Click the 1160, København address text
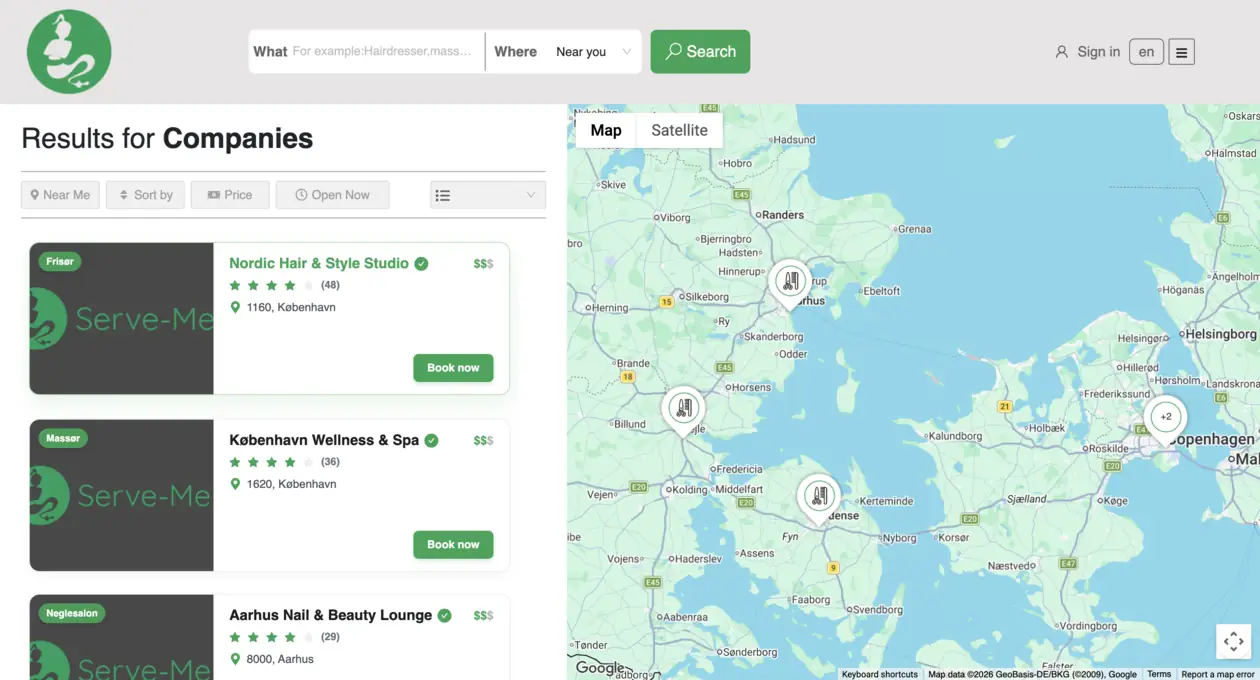 pyautogui.click(x=291, y=307)
